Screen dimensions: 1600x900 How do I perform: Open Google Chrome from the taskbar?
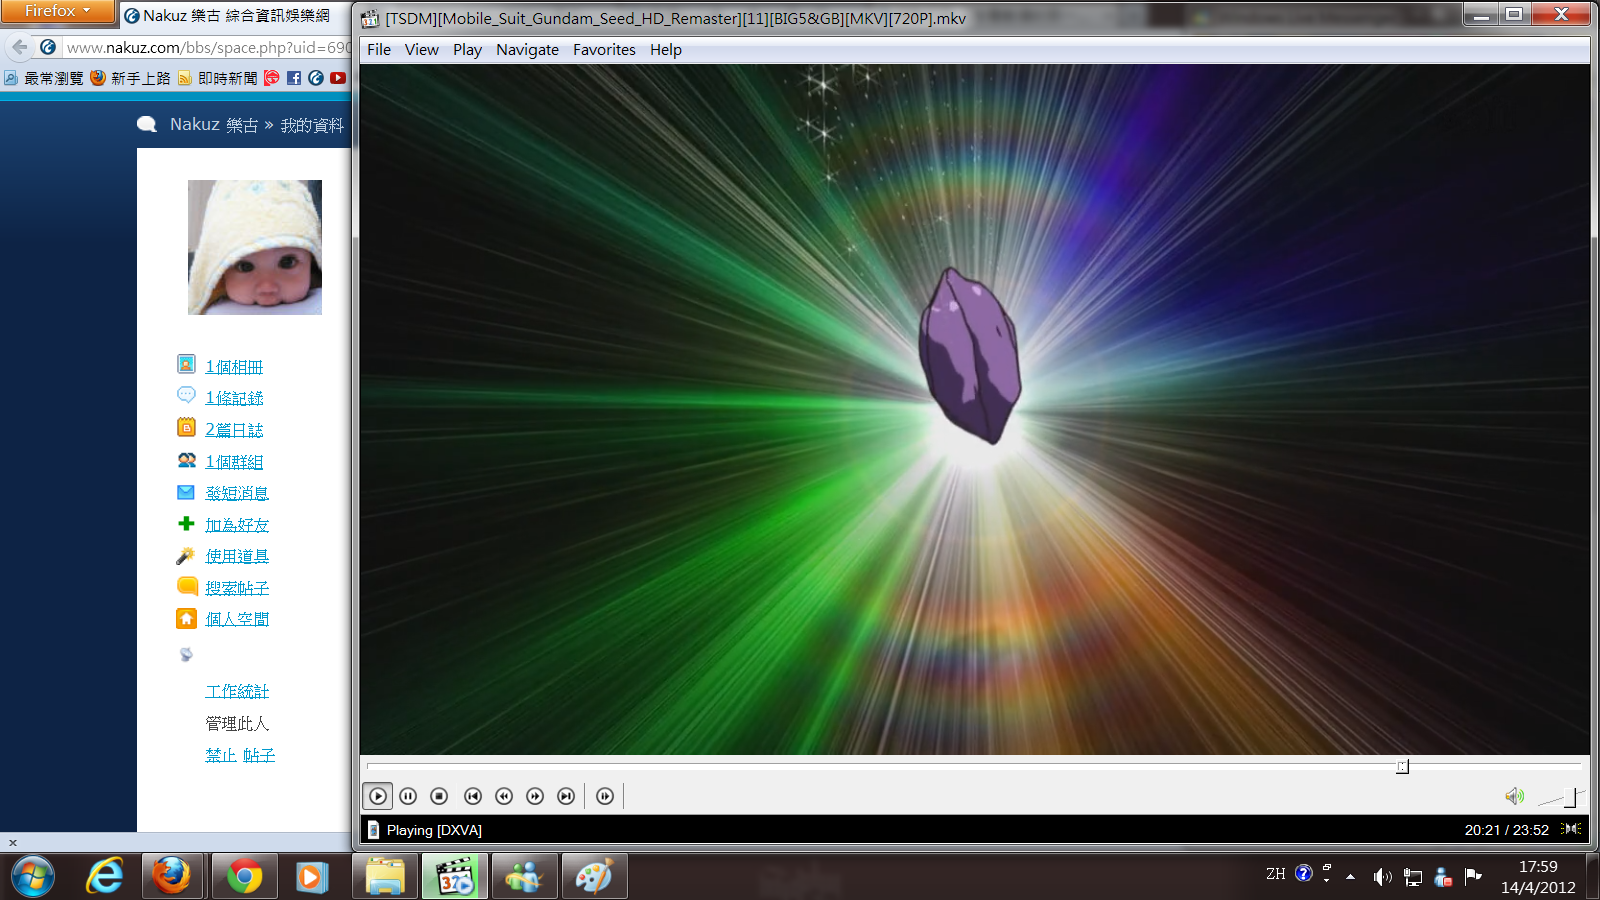coord(244,877)
